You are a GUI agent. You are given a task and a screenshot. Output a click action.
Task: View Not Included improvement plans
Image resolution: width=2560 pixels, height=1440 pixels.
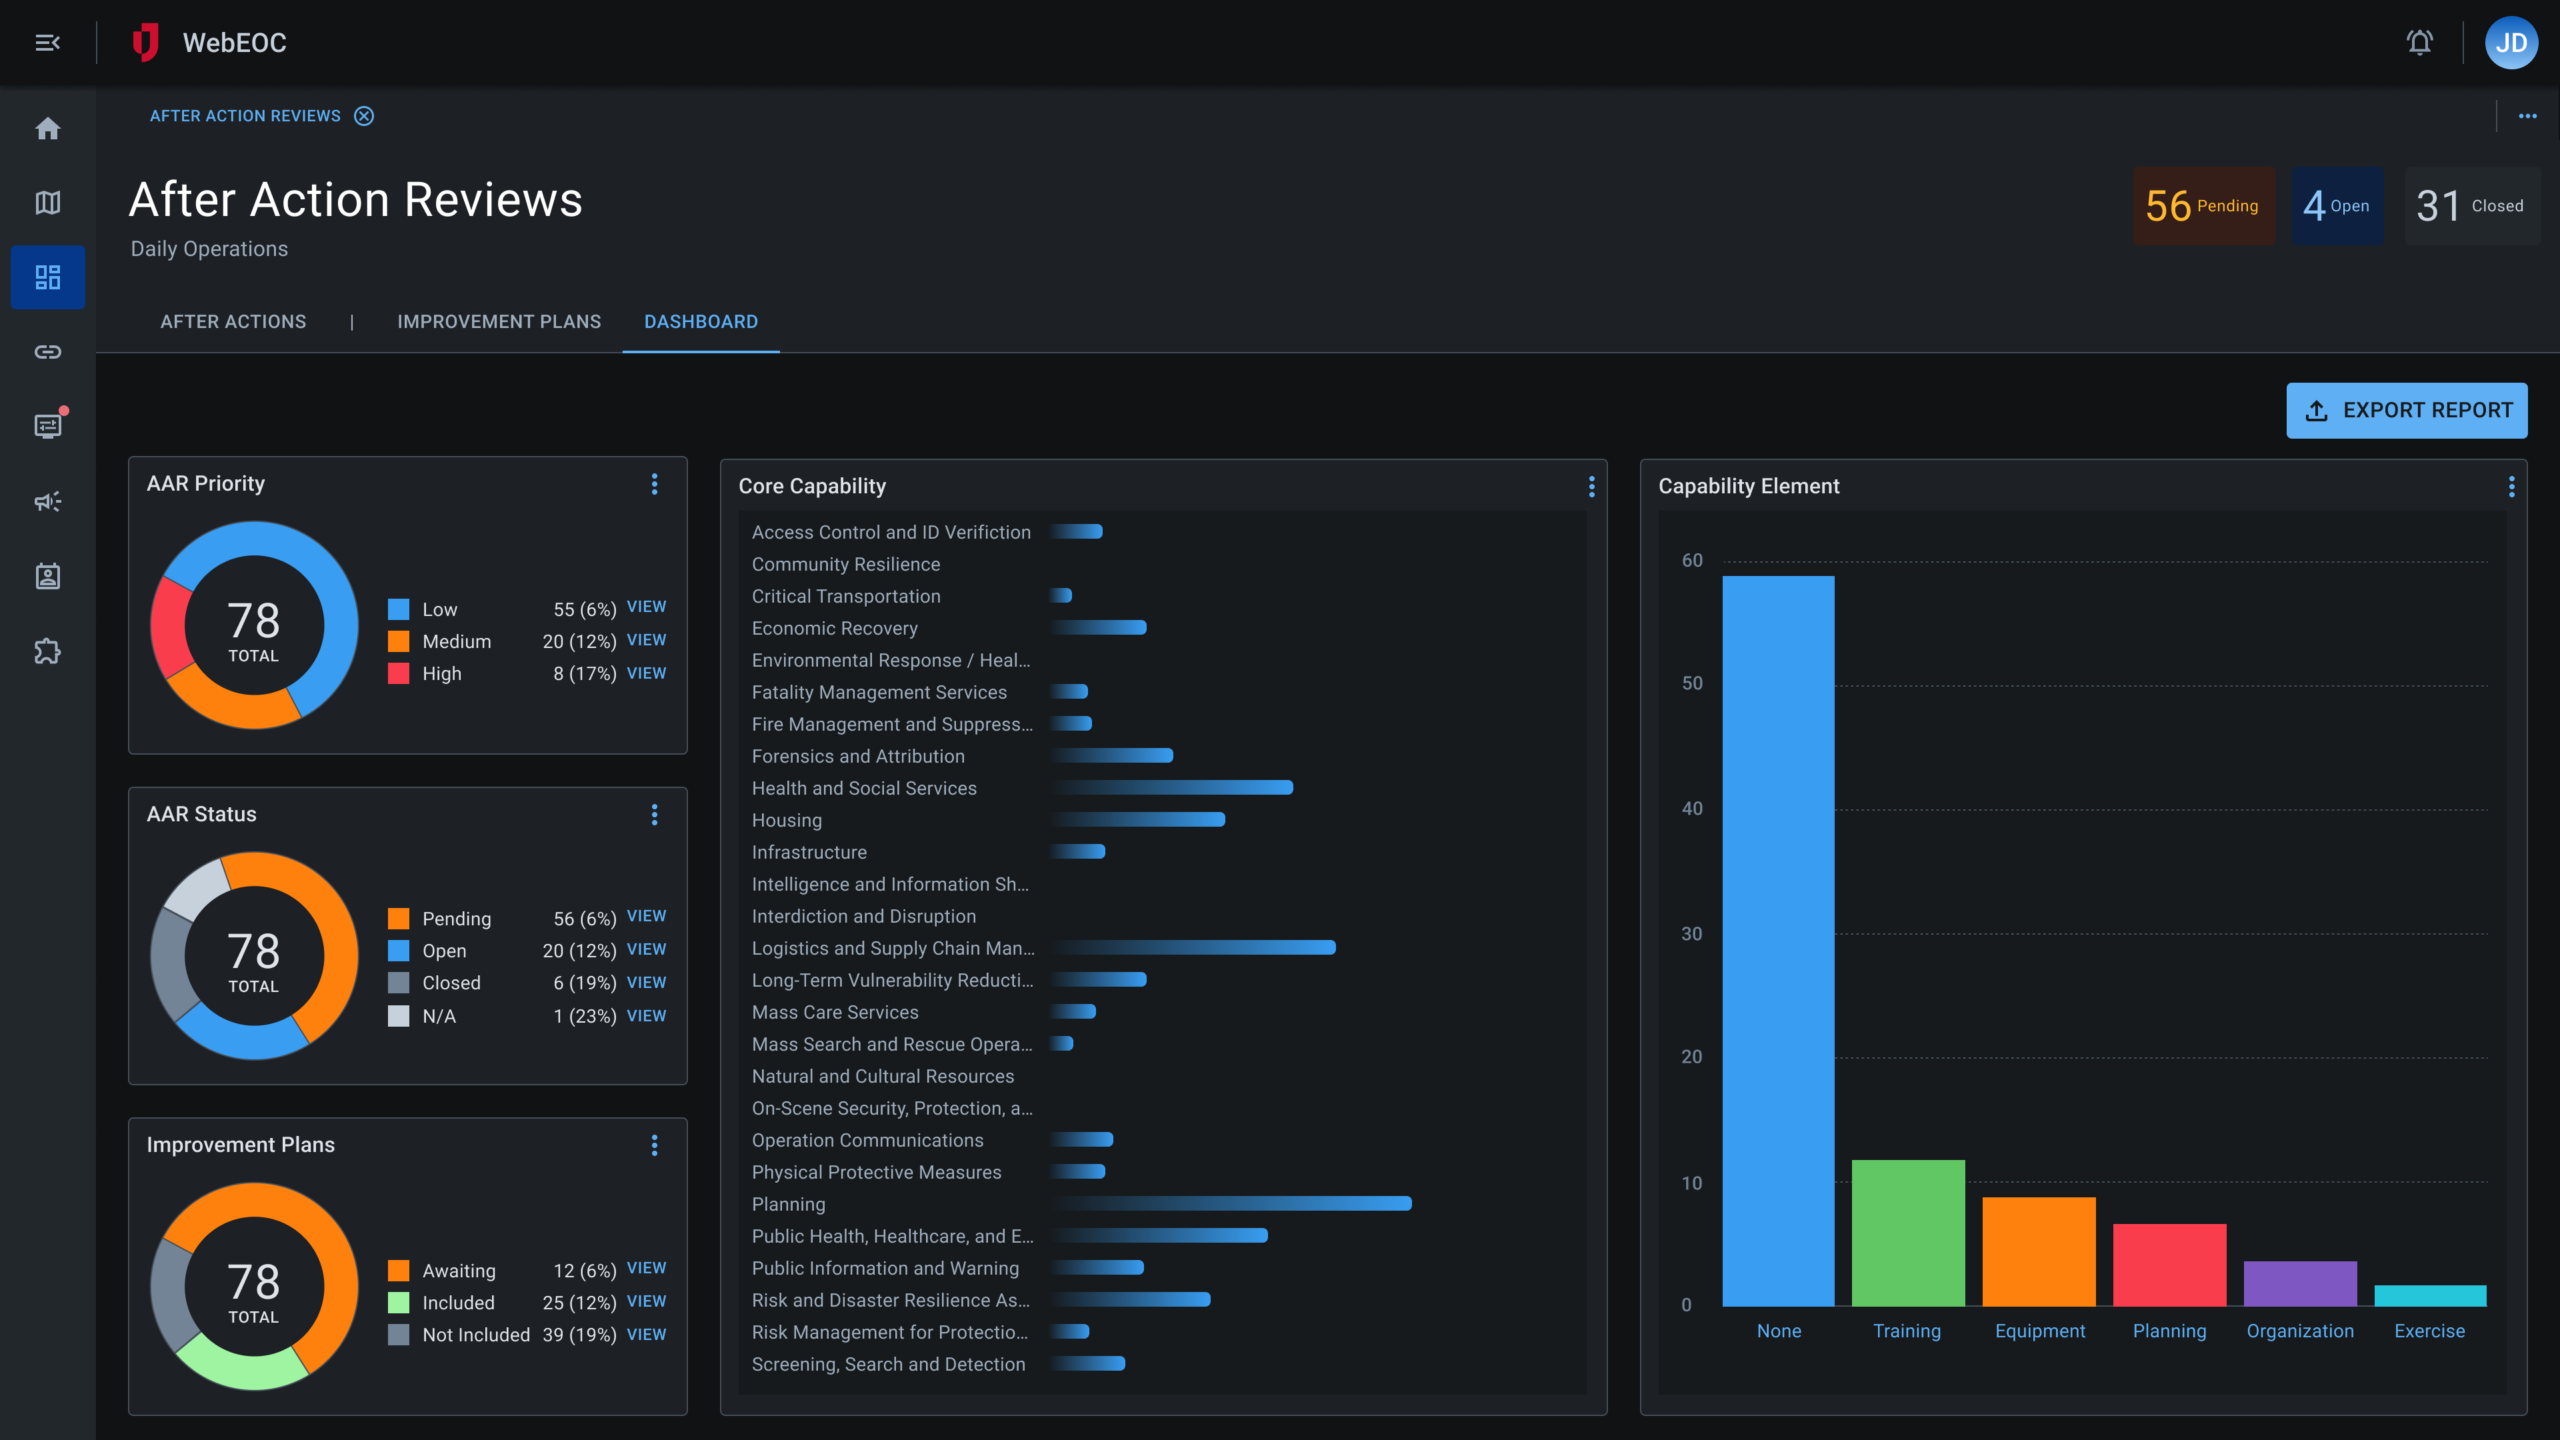(646, 1334)
